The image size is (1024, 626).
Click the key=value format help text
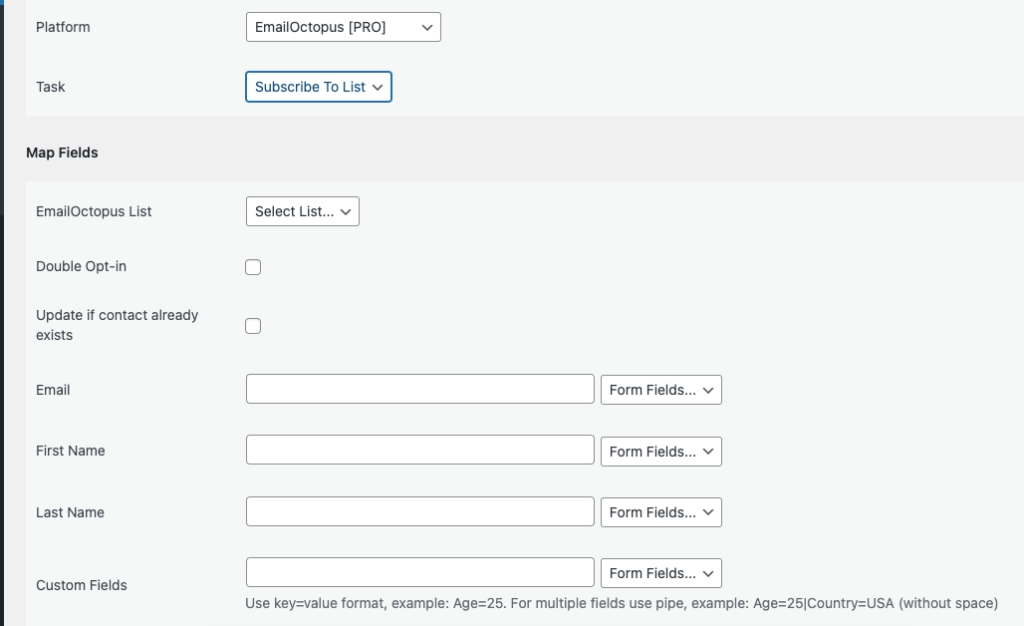coord(621,603)
